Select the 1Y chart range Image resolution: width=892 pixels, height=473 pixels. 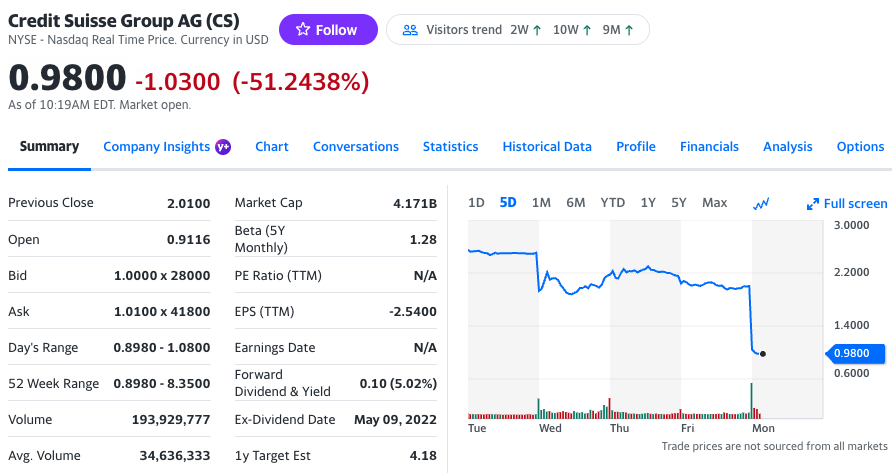[648, 203]
